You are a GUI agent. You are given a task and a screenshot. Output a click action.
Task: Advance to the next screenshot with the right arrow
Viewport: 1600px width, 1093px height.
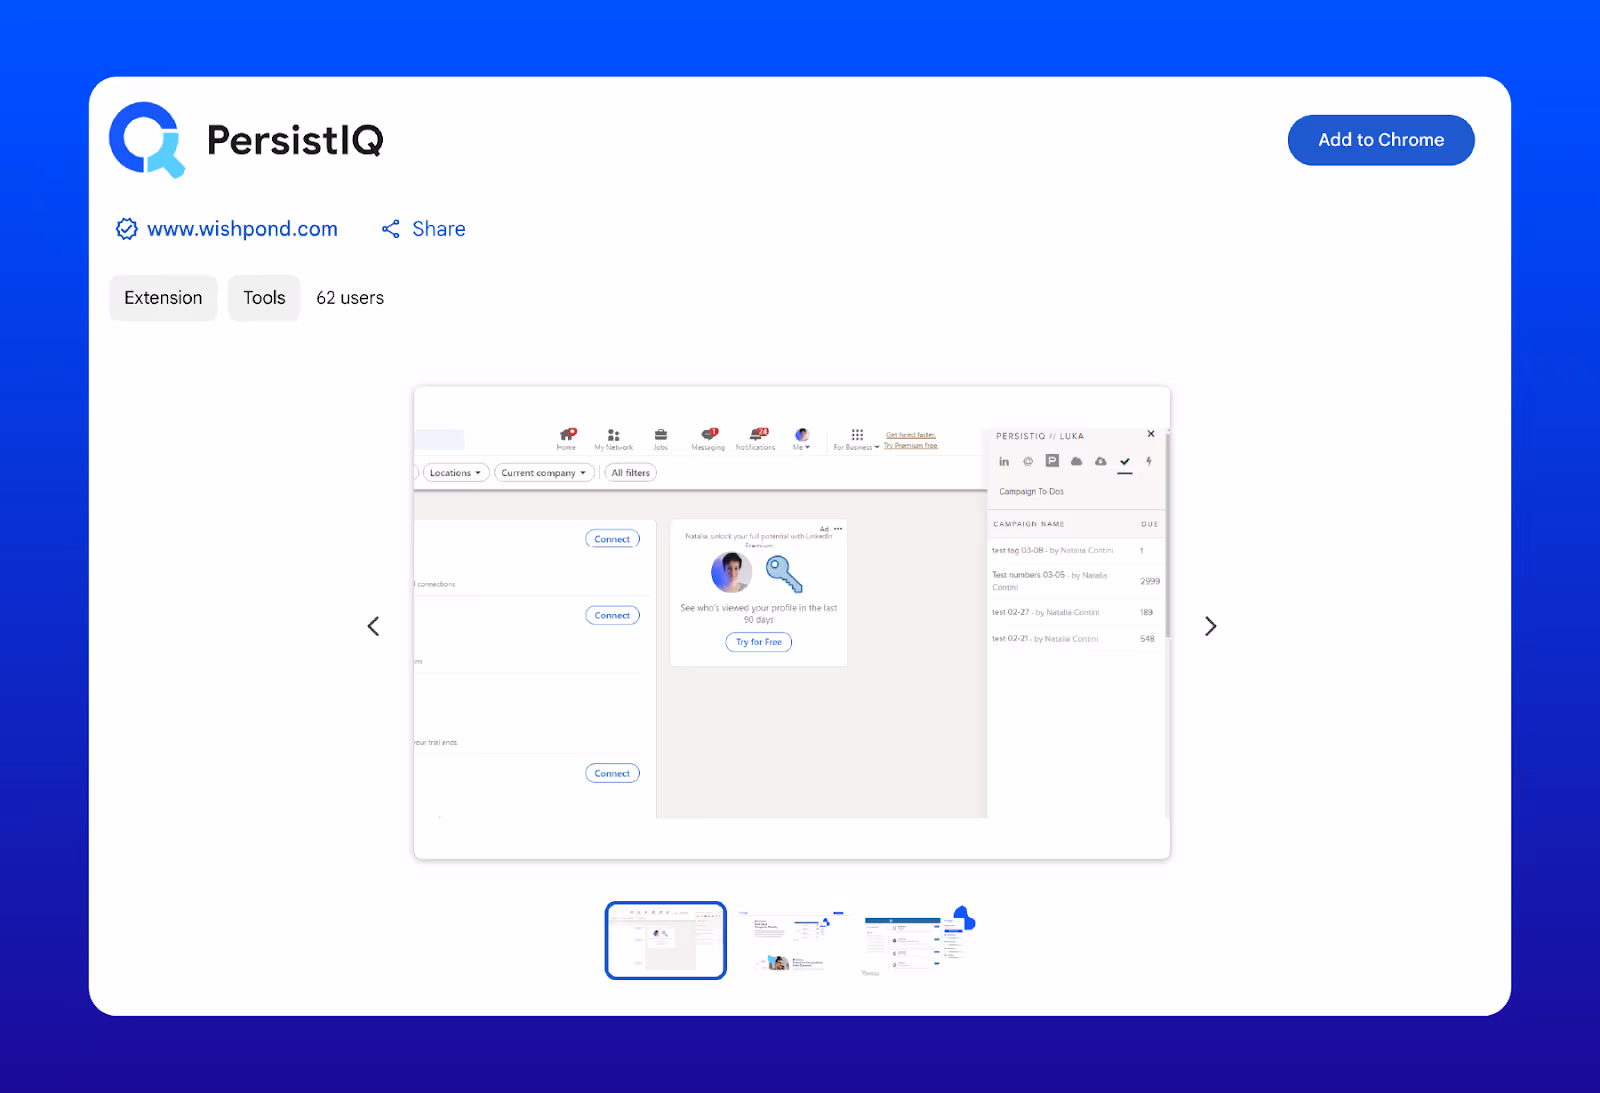[1210, 626]
